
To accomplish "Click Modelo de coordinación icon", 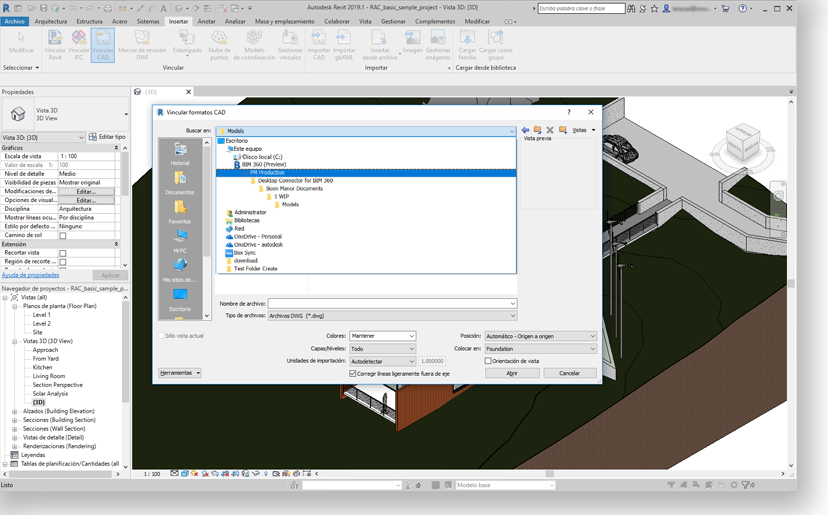I will point(254,44).
